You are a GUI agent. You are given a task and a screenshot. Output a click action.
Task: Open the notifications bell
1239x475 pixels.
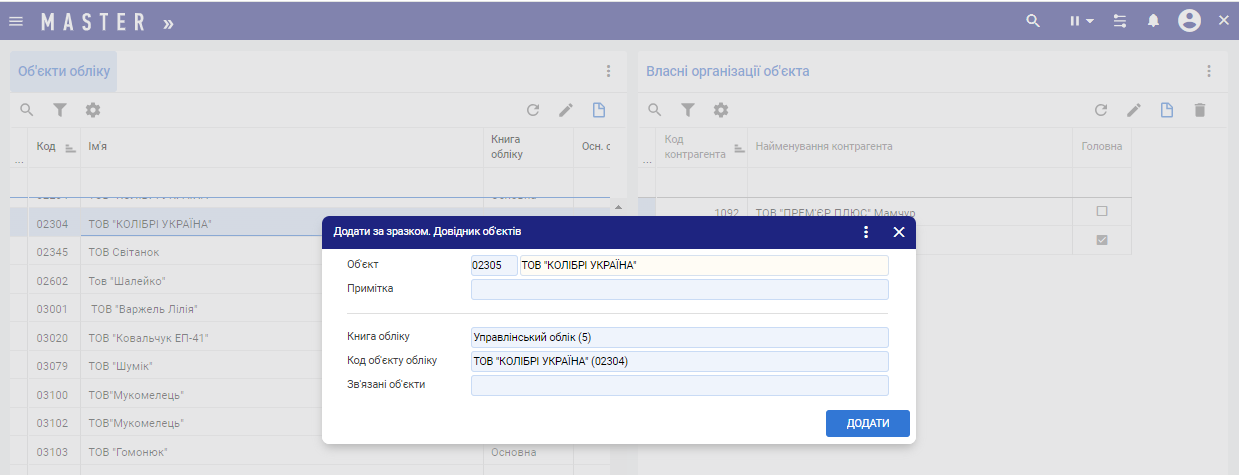pyautogui.click(x=1153, y=21)
